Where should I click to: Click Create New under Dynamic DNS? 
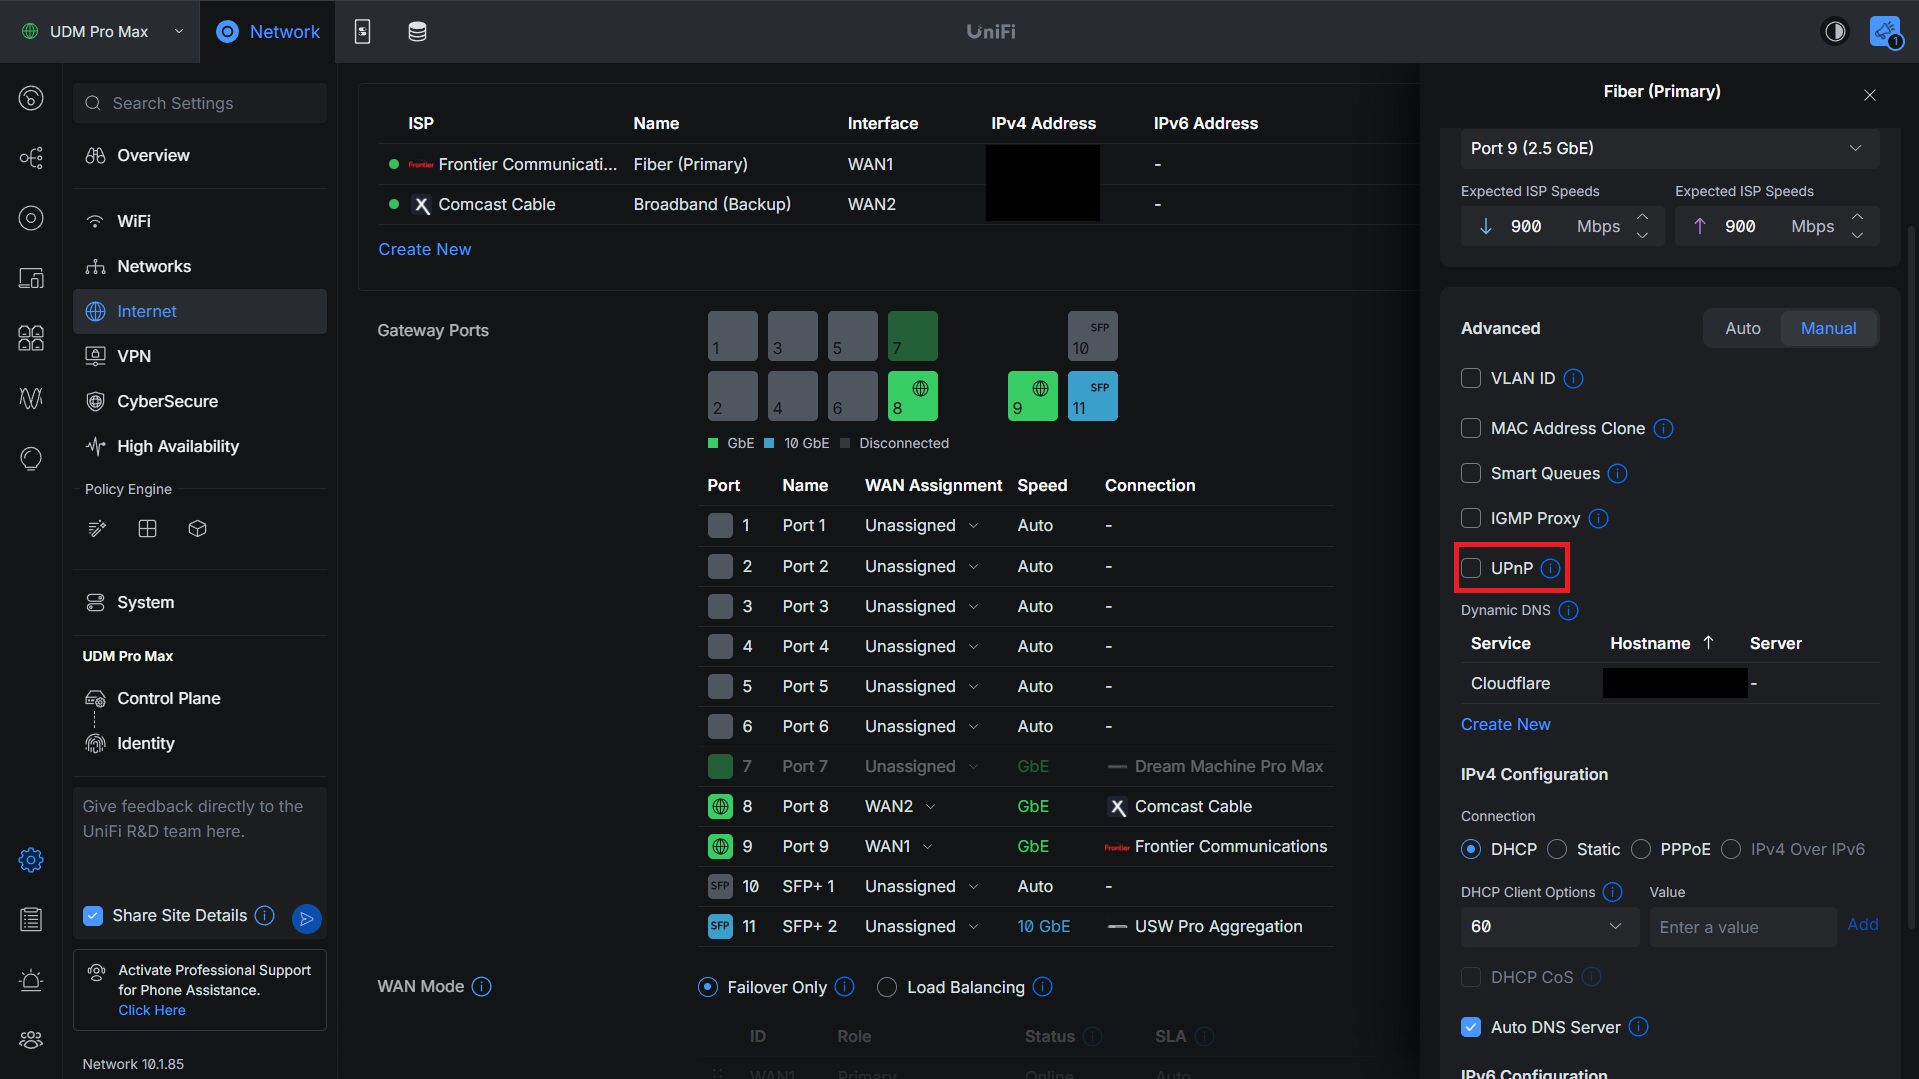coord(1505,724)
